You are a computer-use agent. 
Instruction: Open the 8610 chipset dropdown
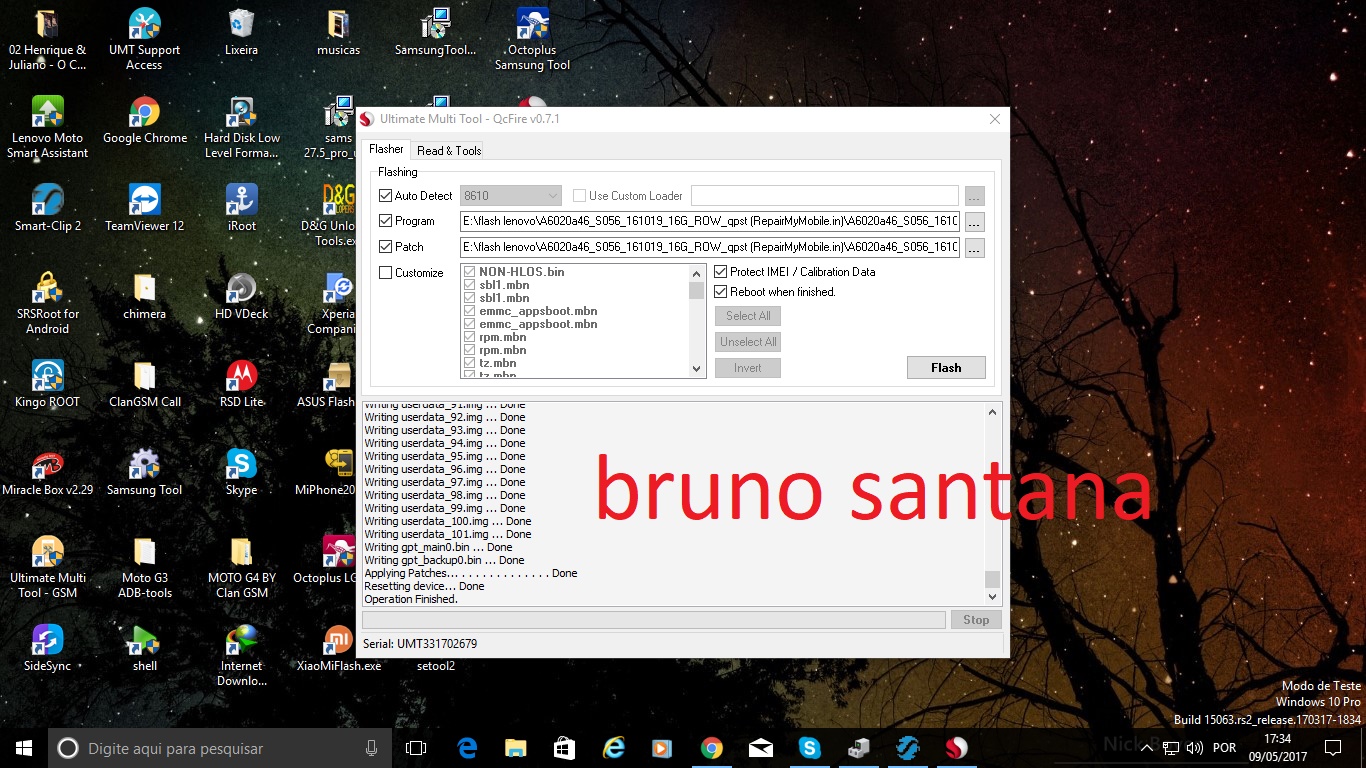click(x=510, y=196)
